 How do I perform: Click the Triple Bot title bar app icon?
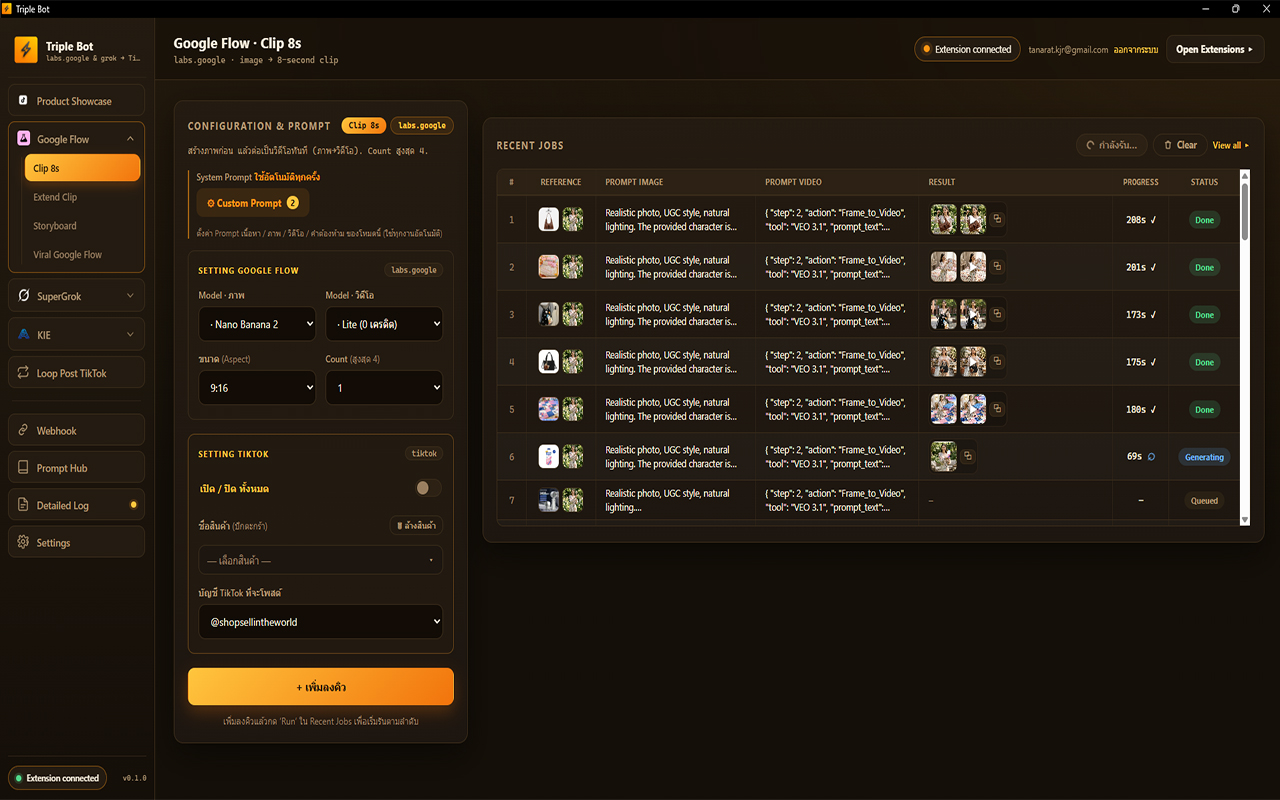[8, 9]
